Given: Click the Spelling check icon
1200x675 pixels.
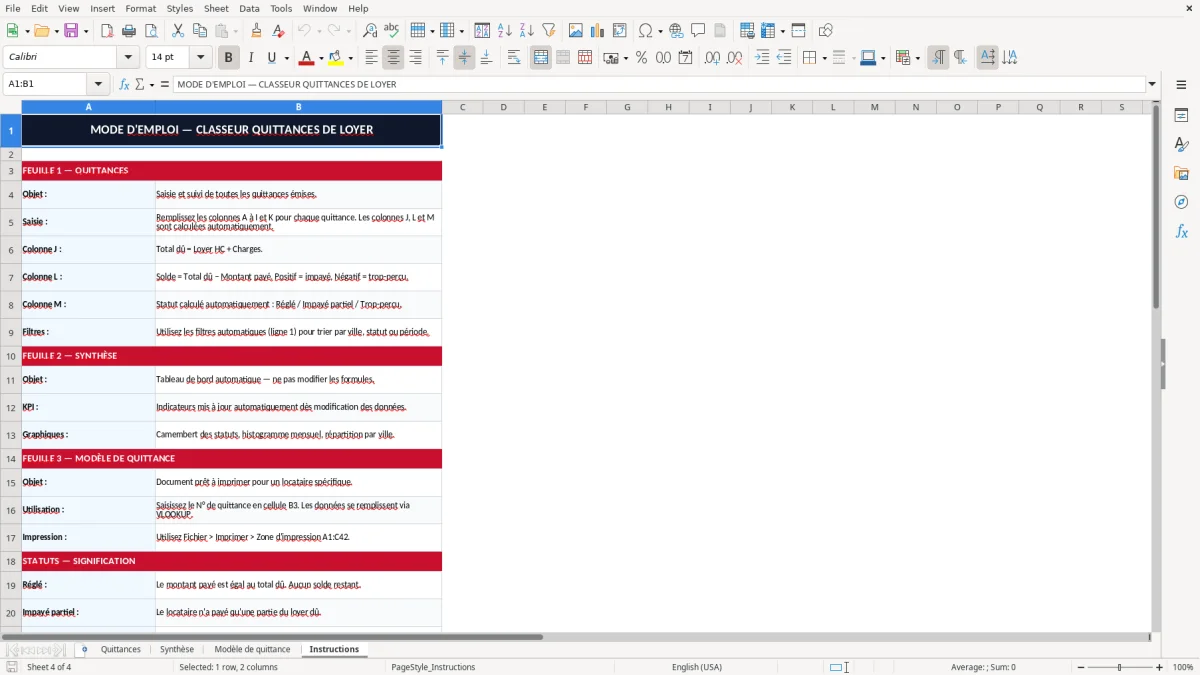Looking at the screenshot, I should point(392,31).
